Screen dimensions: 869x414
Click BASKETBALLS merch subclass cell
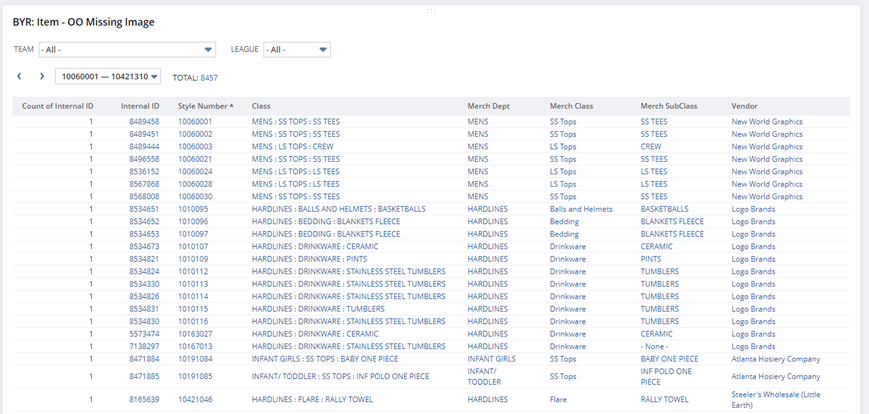[x=664, y=209]
